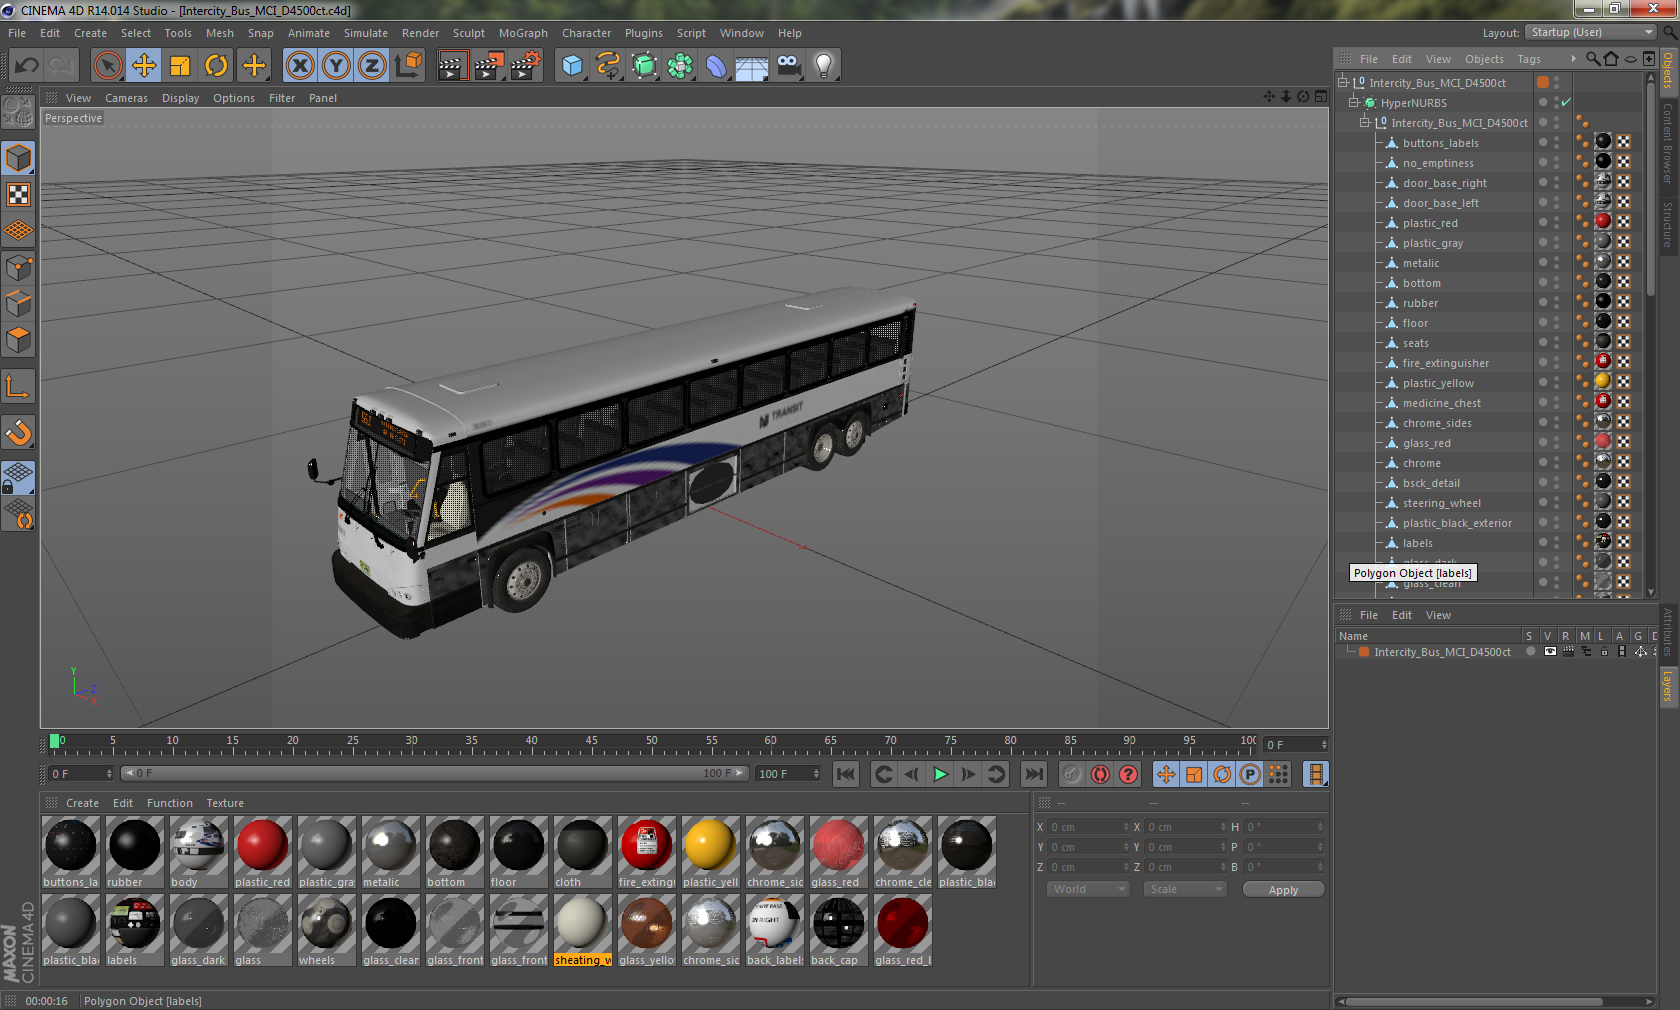Switch to Texture mode

(x=18, y=194)
